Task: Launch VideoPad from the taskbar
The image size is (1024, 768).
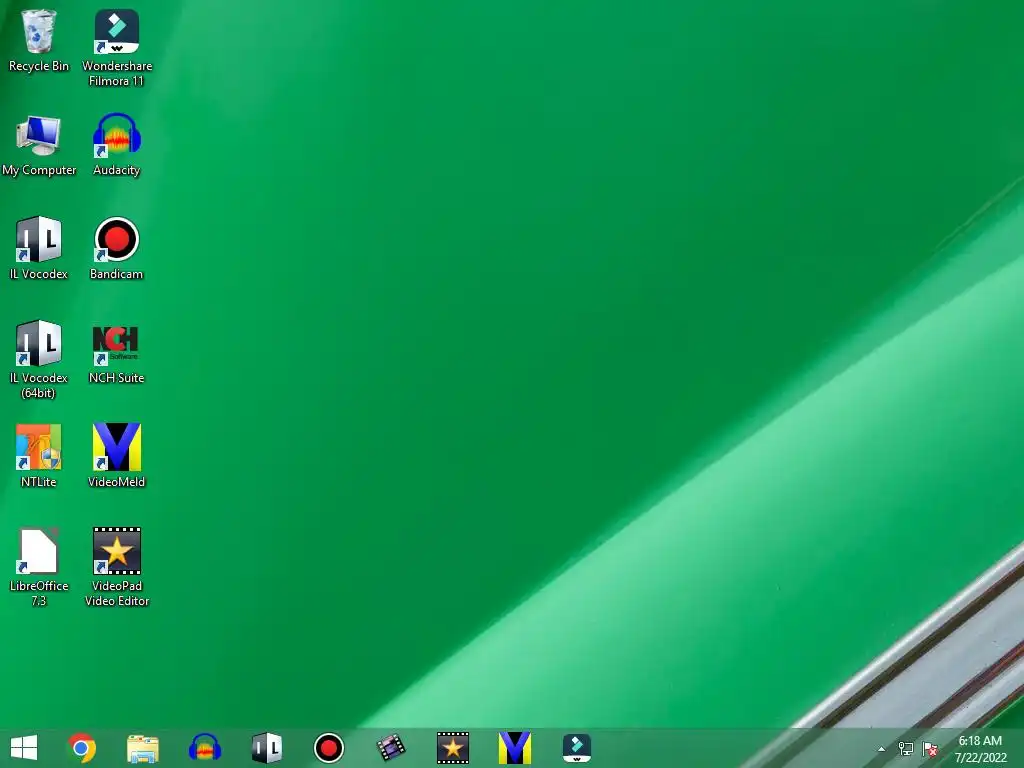Action: coord(453,748)
